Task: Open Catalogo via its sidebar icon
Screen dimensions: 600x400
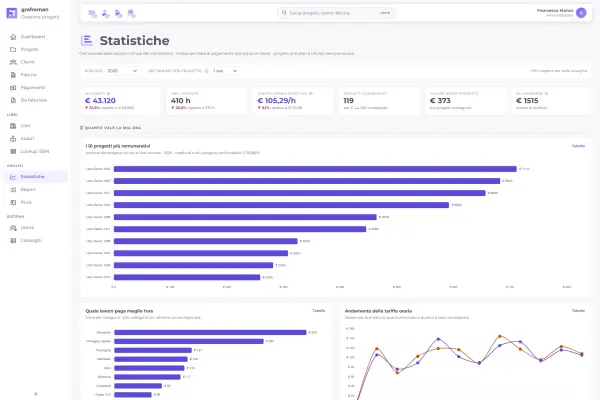Action: click(13, 240)
